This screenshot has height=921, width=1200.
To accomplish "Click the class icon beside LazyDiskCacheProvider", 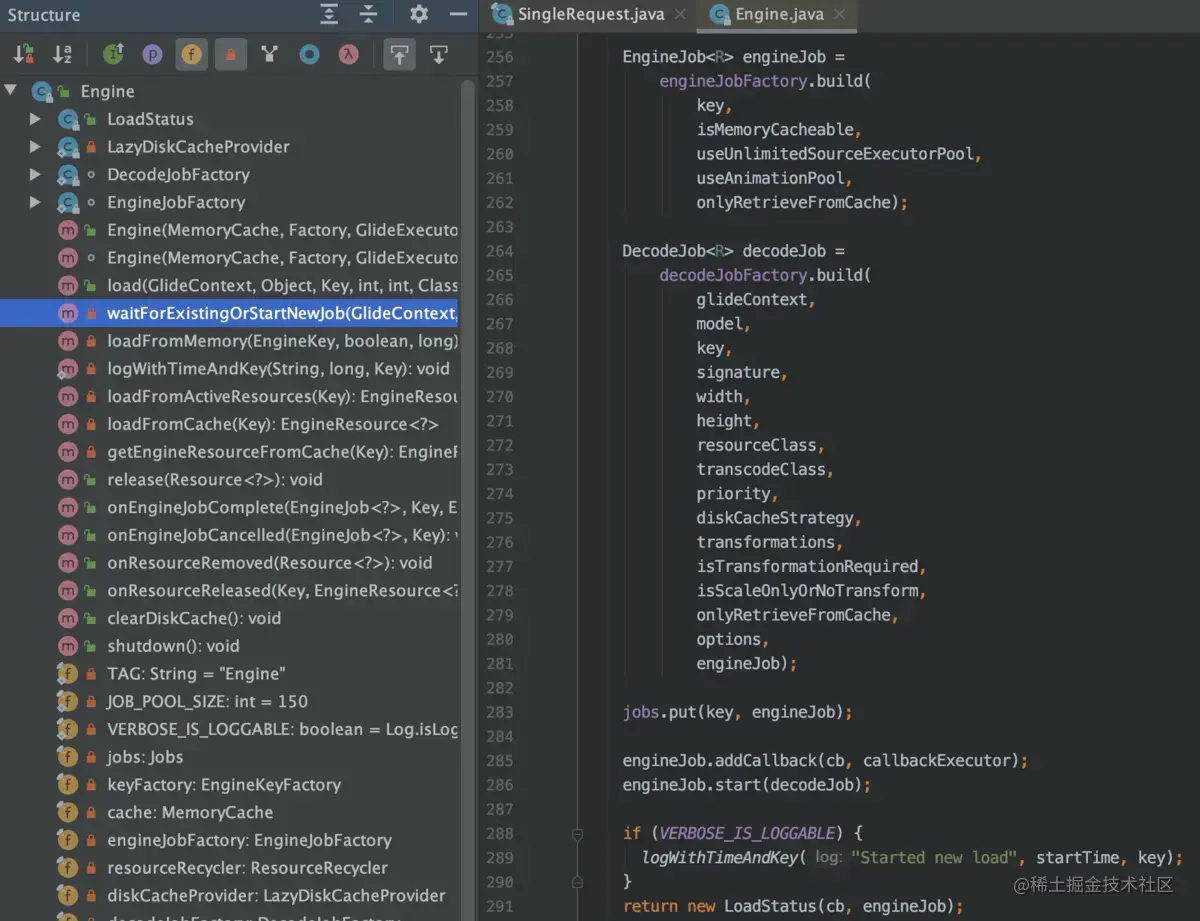I will pos(68,147).
